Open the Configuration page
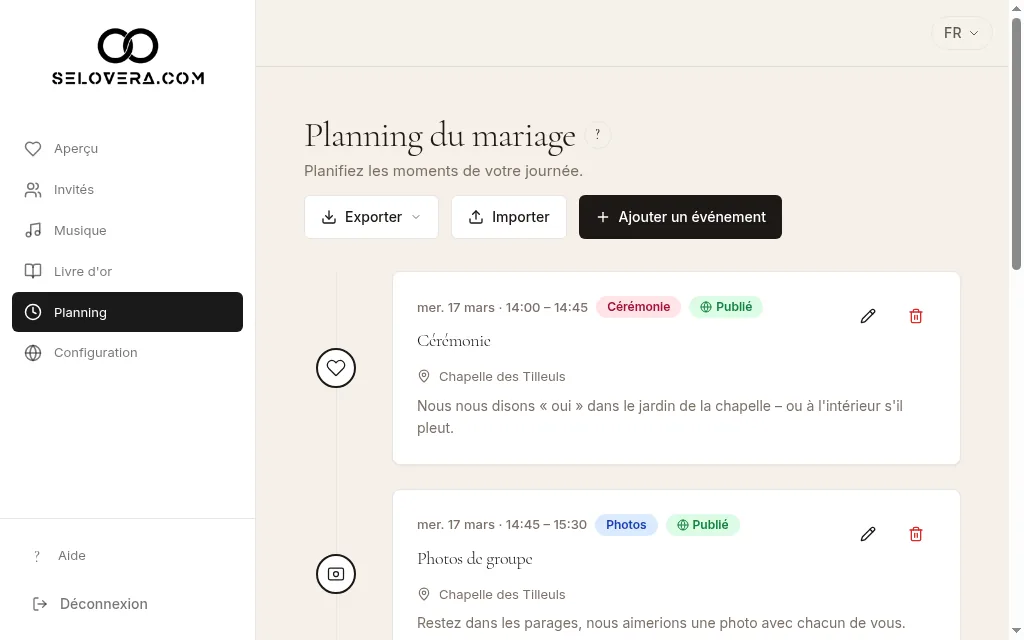Image resolution: width=1024 pixels, height=640 pixels. 127,353
